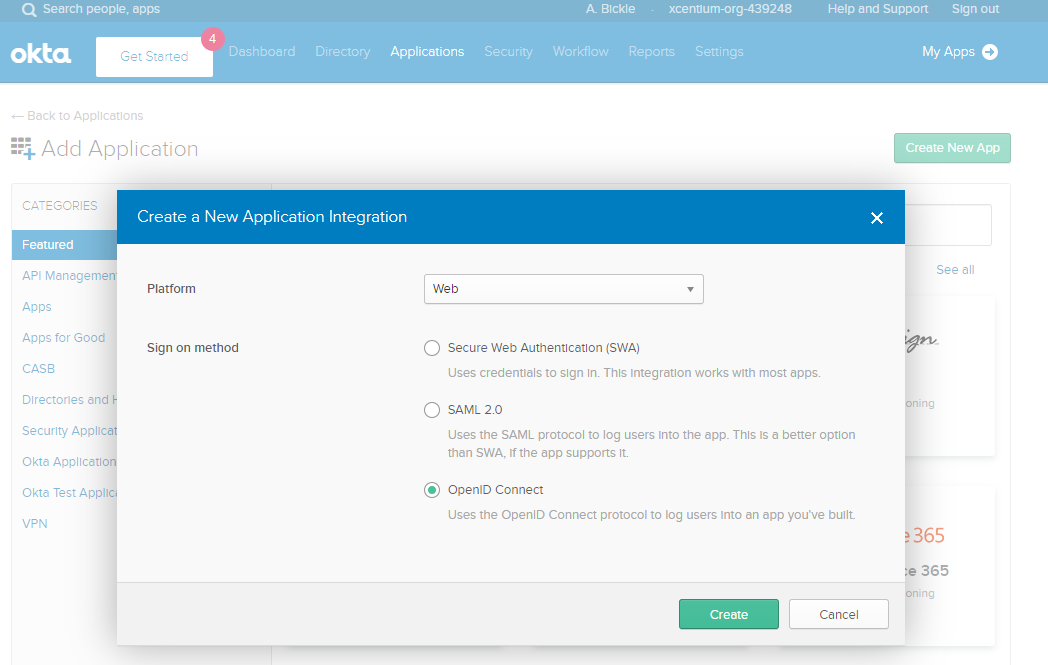This screenshot has height=665, width=1048.
Task: Open the Directory menu
Action: (343, 51)
